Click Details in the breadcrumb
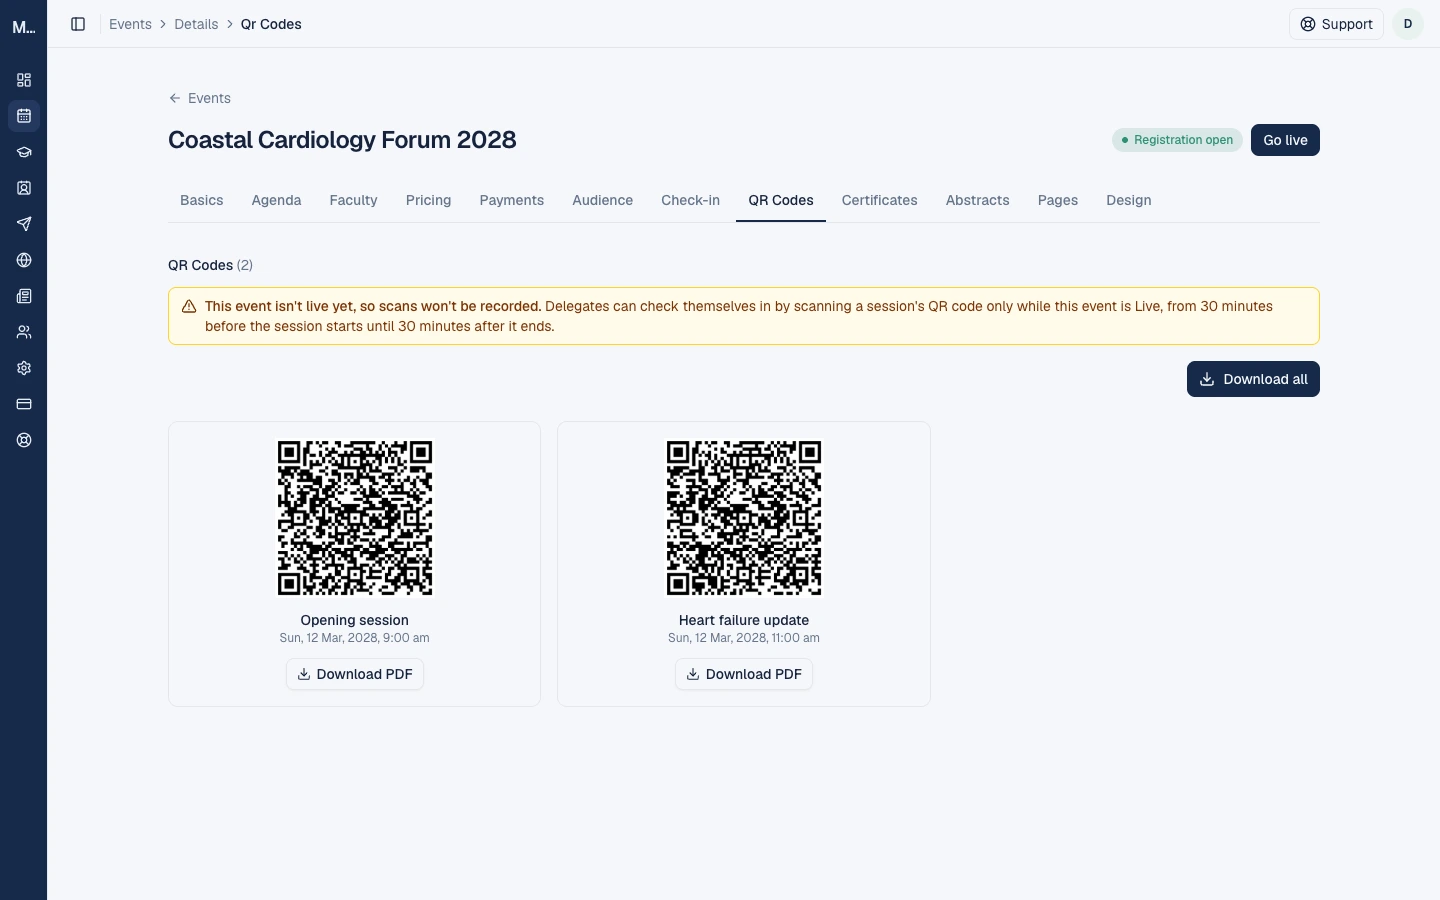Viewport: 1440px width, 900px height. tap(196, 24)
